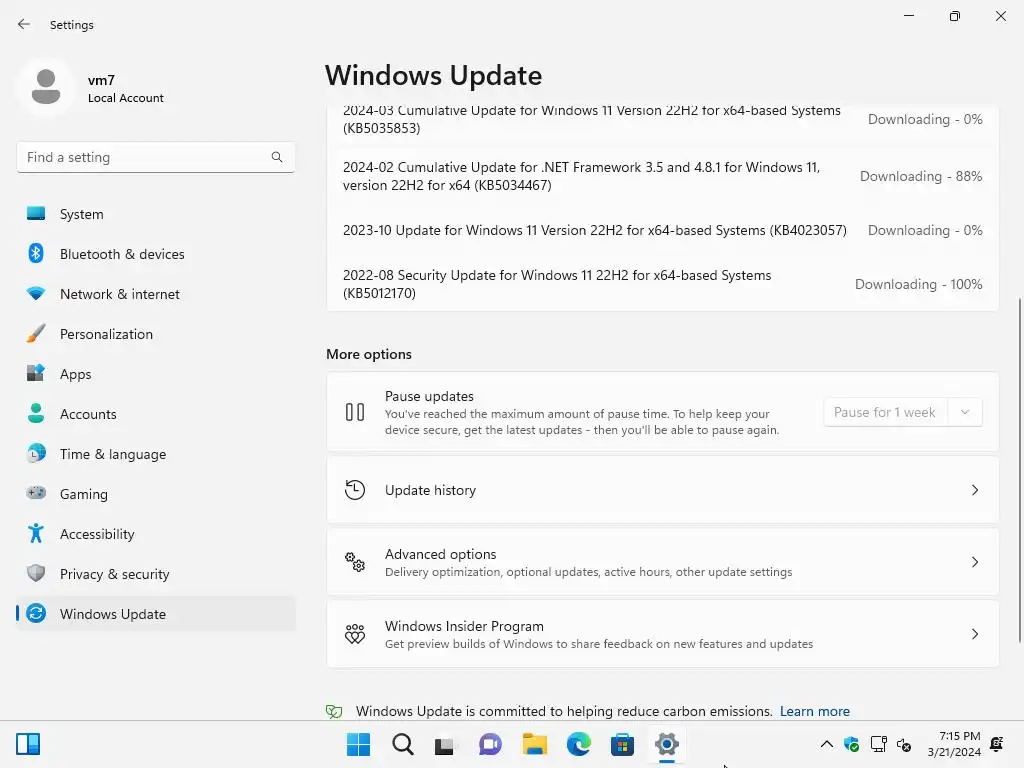This screenshot has width=1024, height=768.
Task: Click the back arrow in Settings header
Action: pos(24,24)
